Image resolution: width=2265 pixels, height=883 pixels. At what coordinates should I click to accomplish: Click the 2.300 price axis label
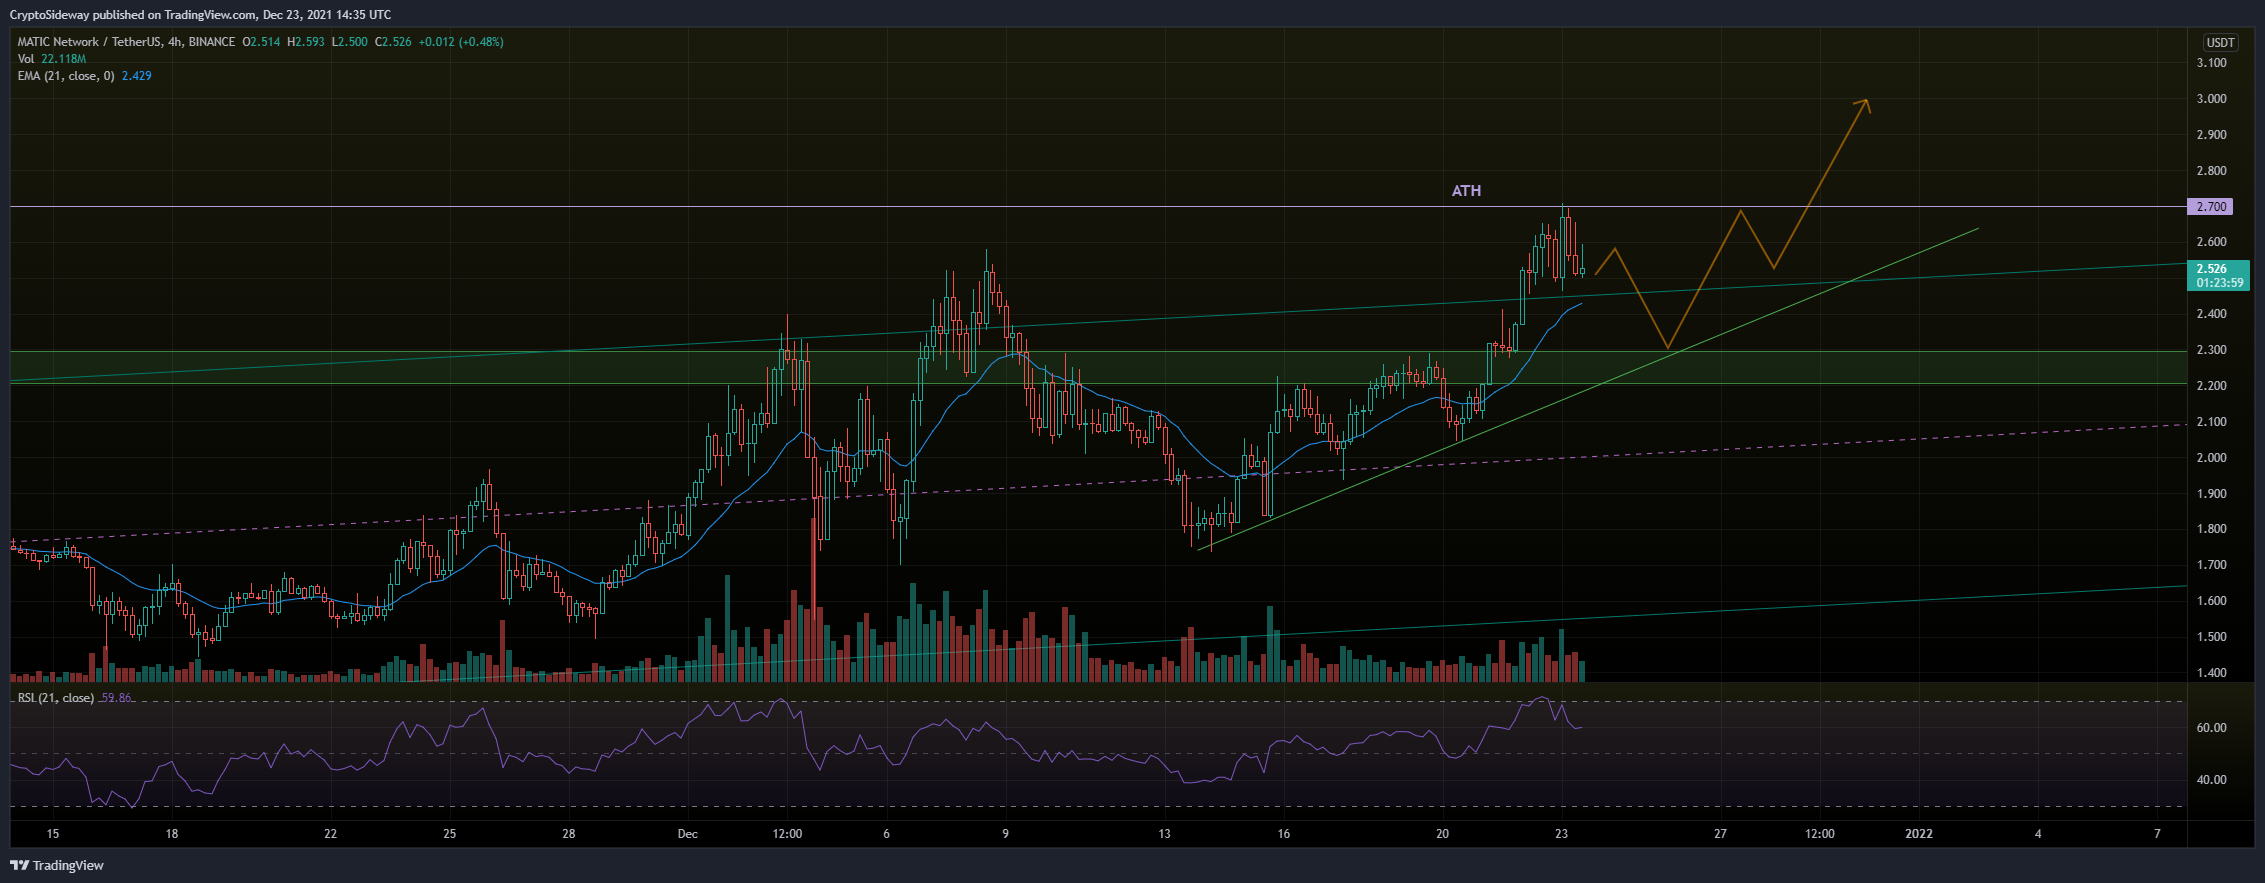click(x=2211, y=350)
